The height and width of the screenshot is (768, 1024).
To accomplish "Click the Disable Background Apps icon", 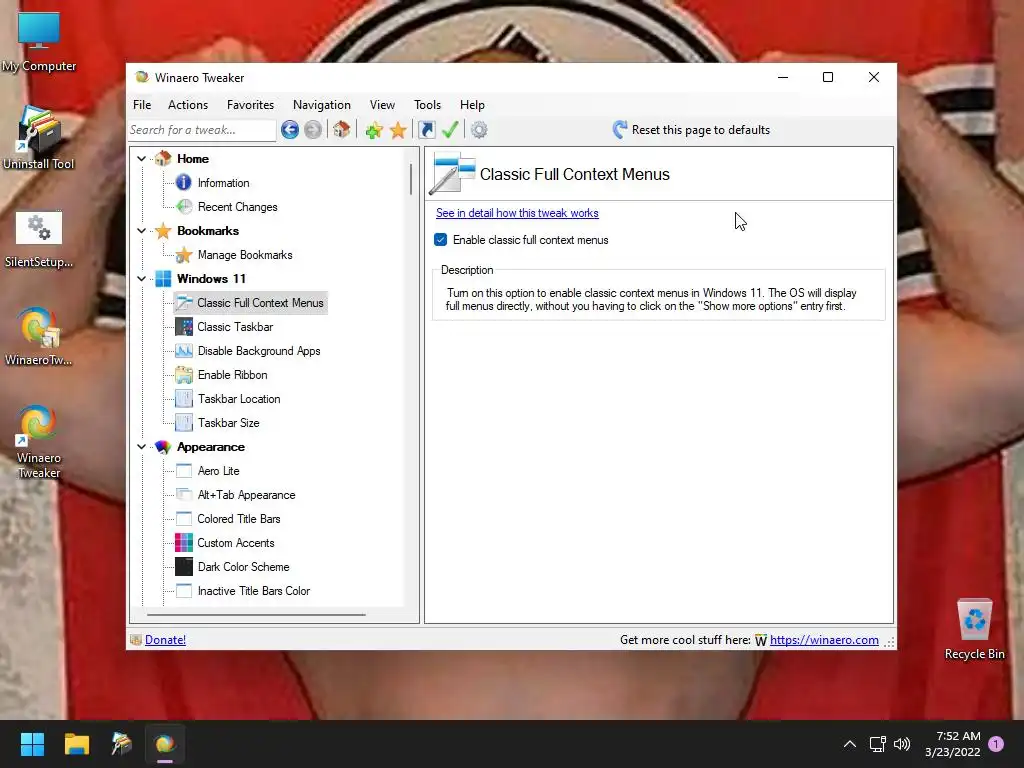I will click(x=184, y=351).
